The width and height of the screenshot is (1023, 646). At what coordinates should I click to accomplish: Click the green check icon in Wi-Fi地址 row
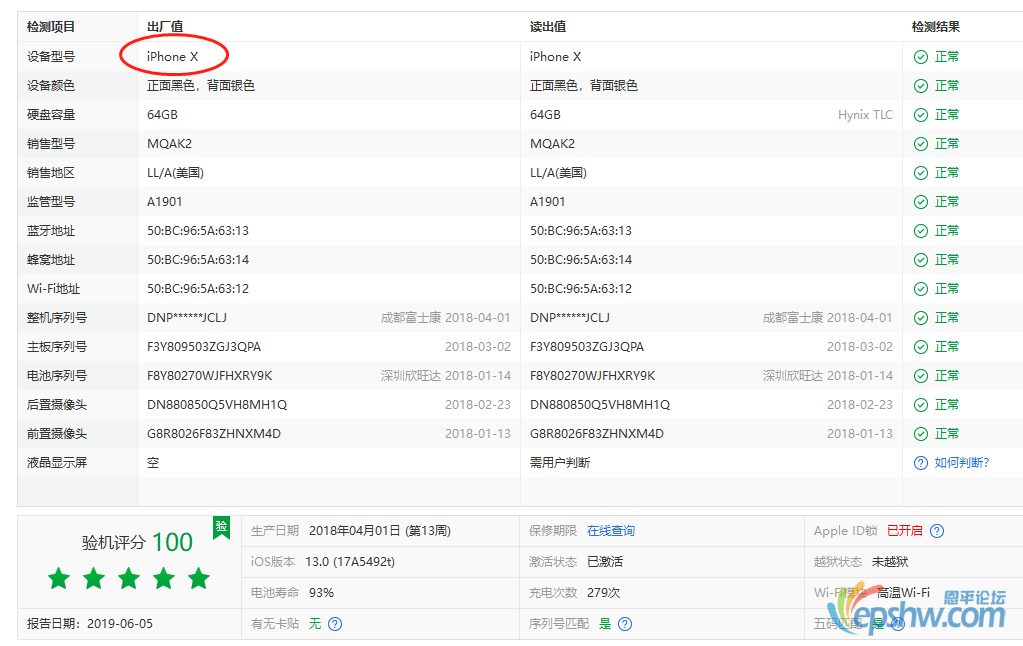(x=921, y=288)
